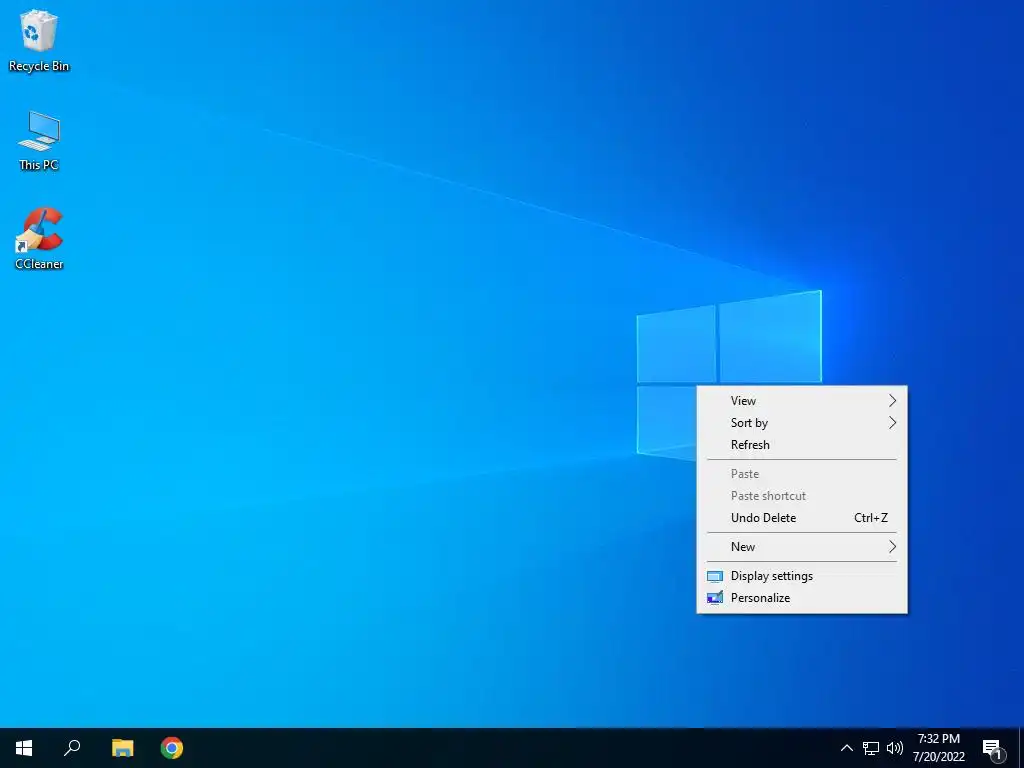Open taskbar search magnifier
This screenshot has height=768, width=1024.
click(x=72, y=748)
